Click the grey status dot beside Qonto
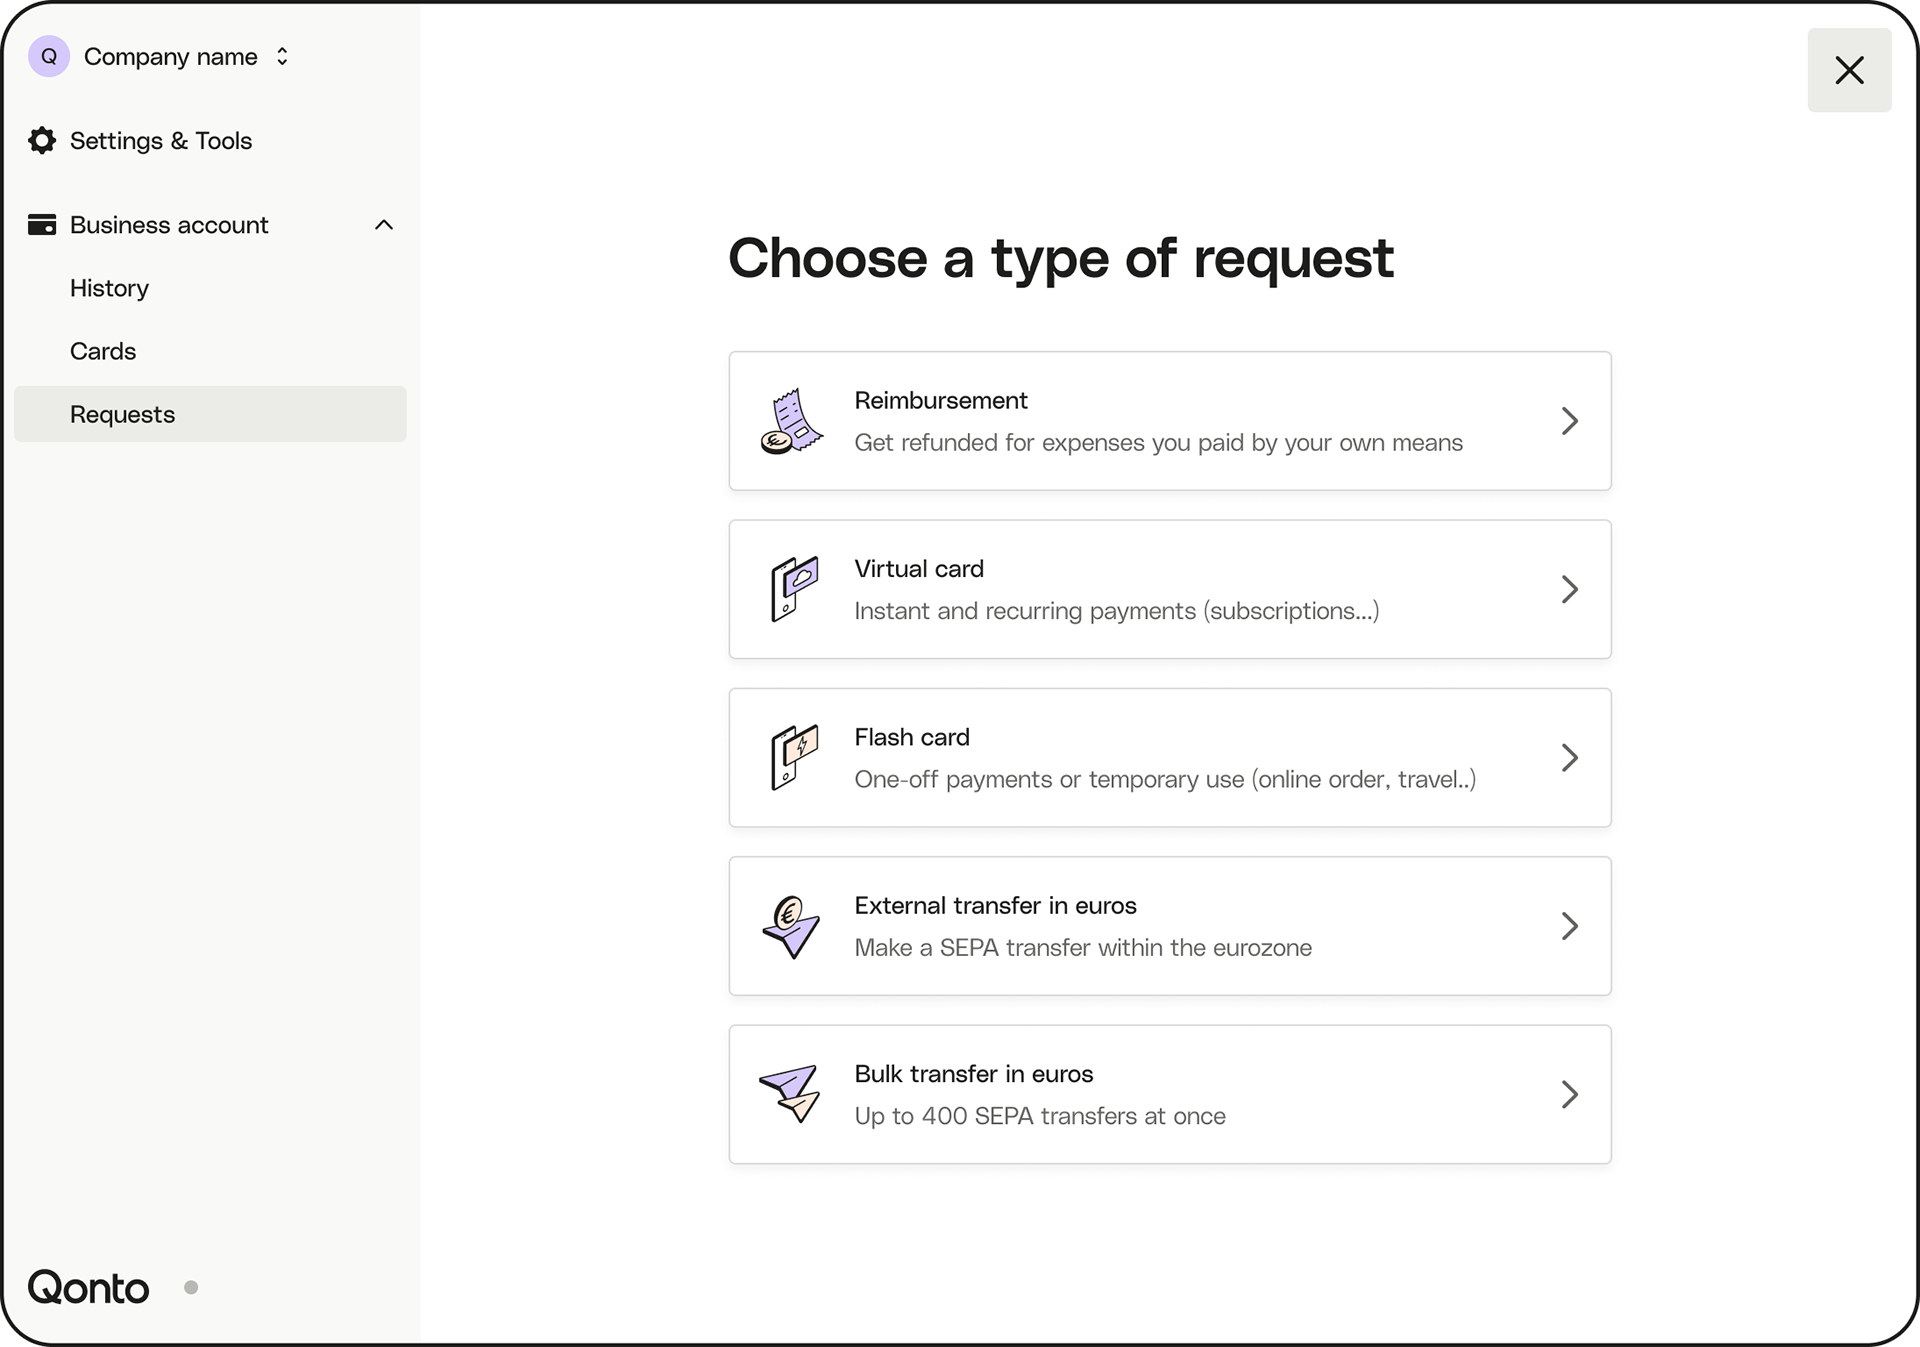 click(191, 1287)
